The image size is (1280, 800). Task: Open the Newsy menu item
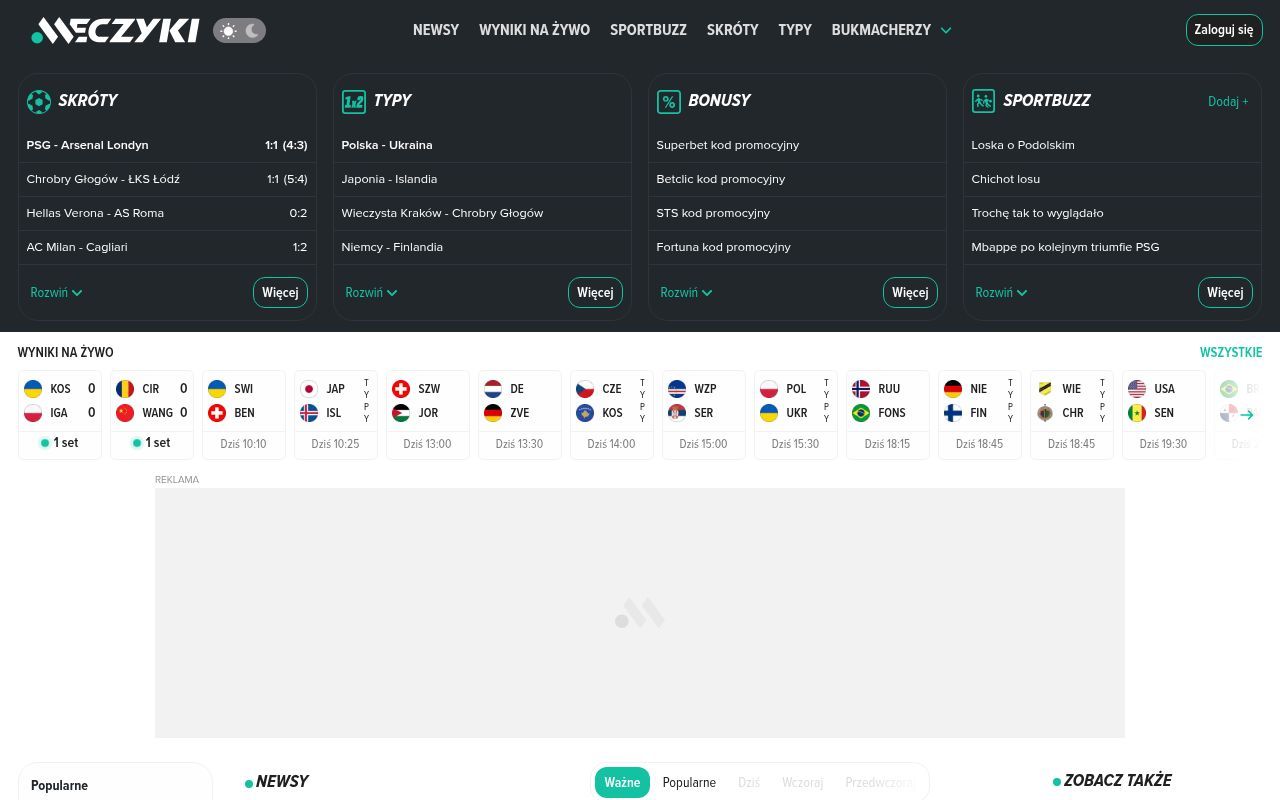coord(436,30)
